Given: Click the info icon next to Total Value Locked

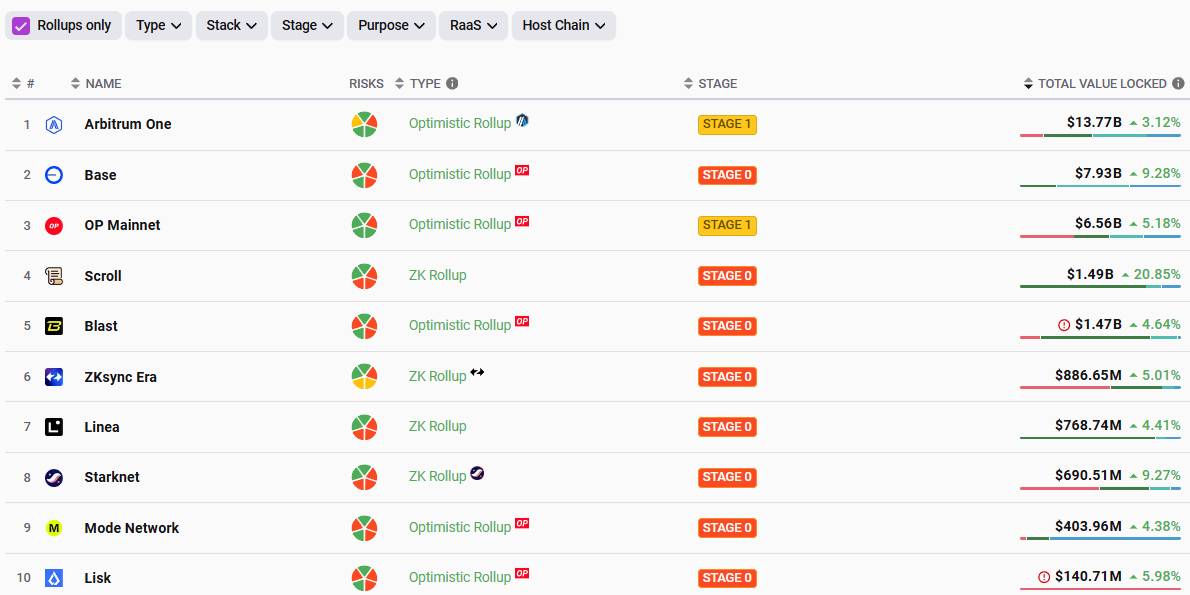Looking at the screenshot, I should point(1178,83).
